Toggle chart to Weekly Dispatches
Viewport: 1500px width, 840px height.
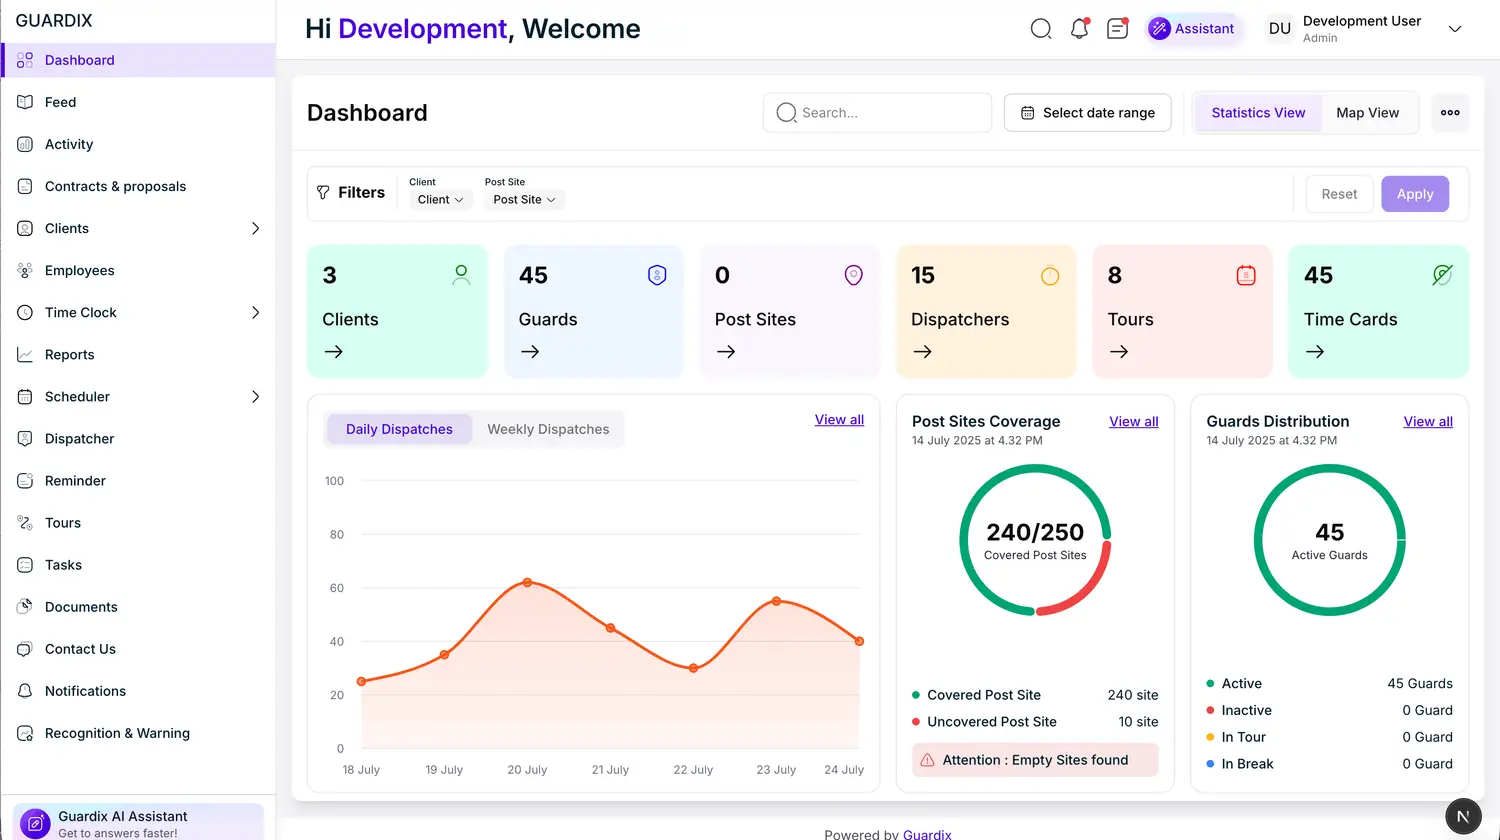pyautogui.click(x=548, y=429)
